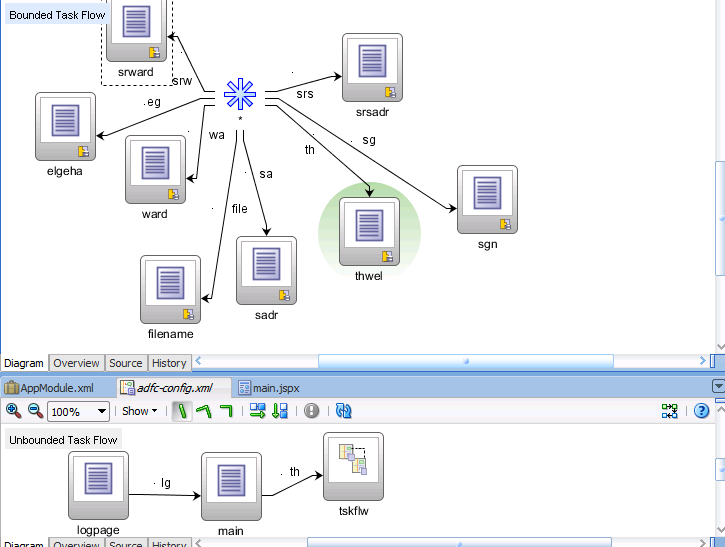Open the Overview view tab

[x=76, y=363]
